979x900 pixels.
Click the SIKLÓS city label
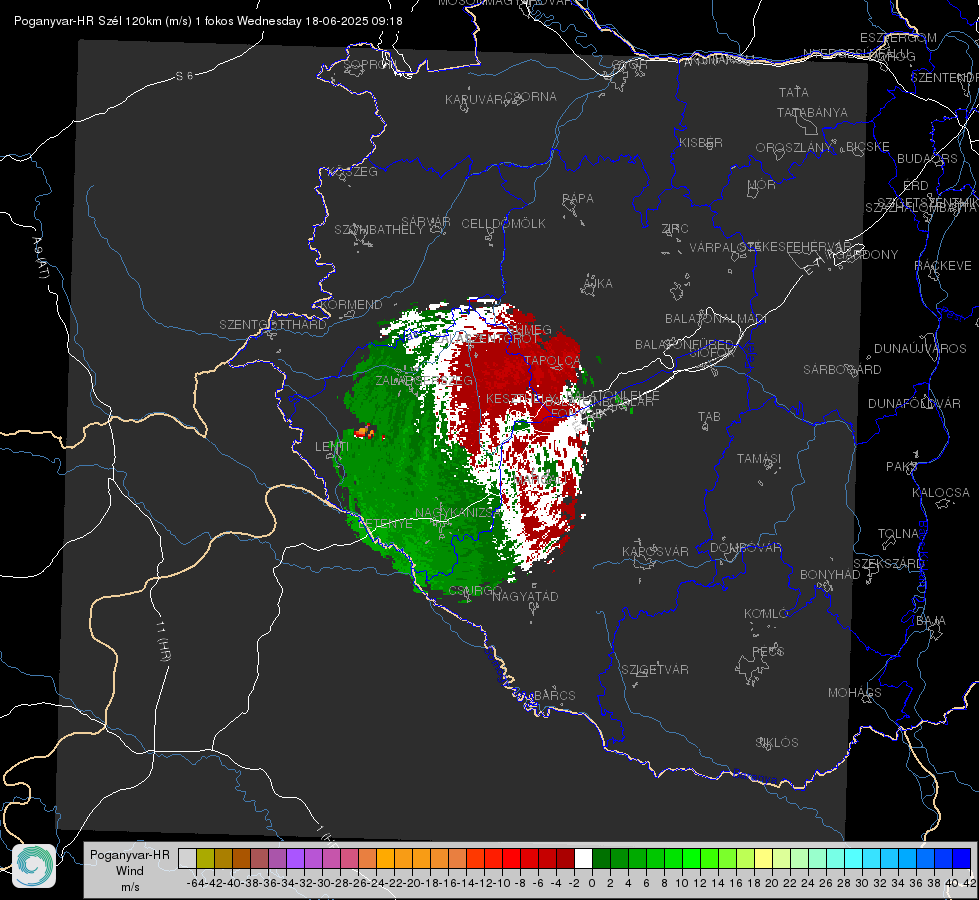(777, 743)
